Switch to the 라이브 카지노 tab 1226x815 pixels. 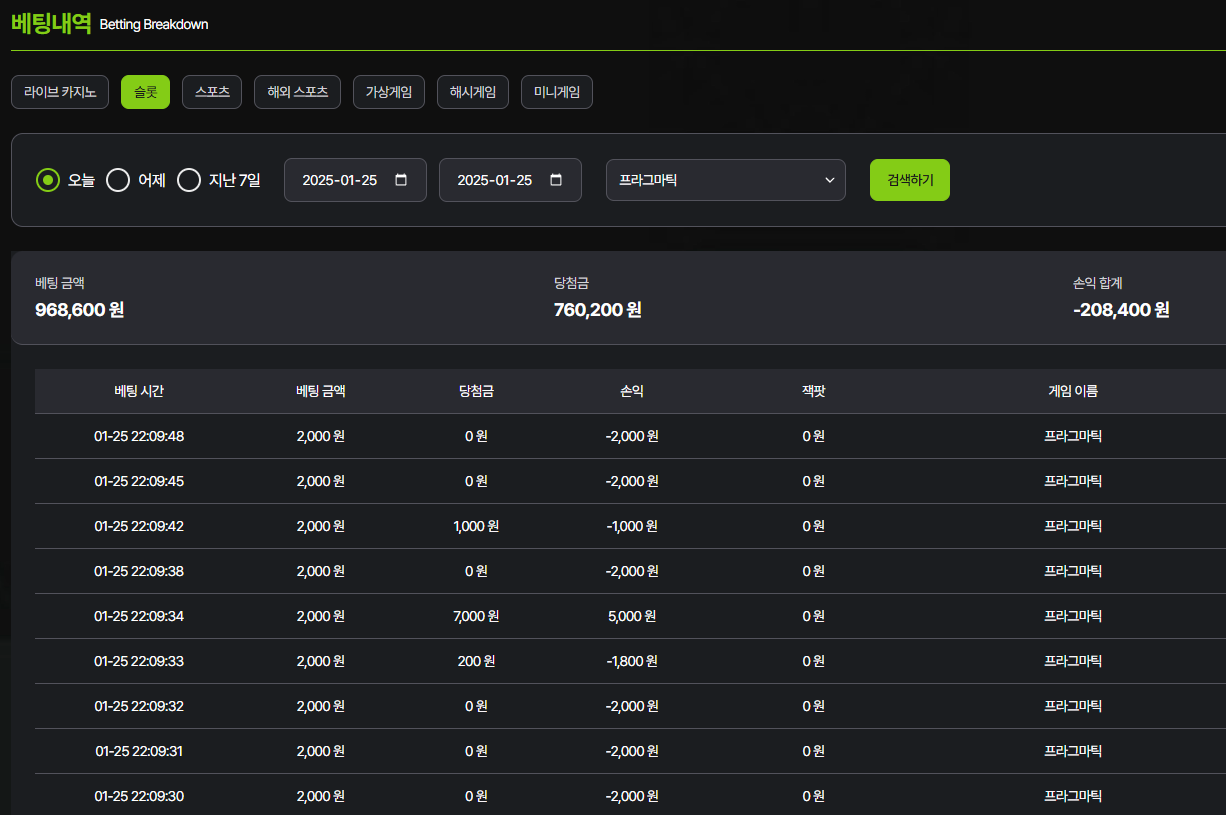60,92
